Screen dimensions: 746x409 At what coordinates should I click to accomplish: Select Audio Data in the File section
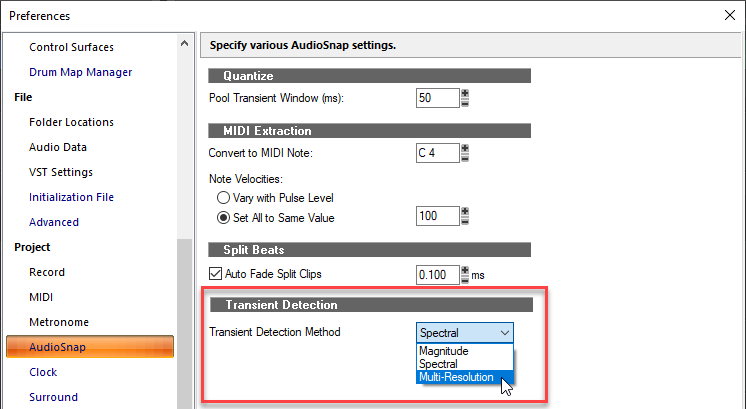pyautogui.click(x=58, y=147)
